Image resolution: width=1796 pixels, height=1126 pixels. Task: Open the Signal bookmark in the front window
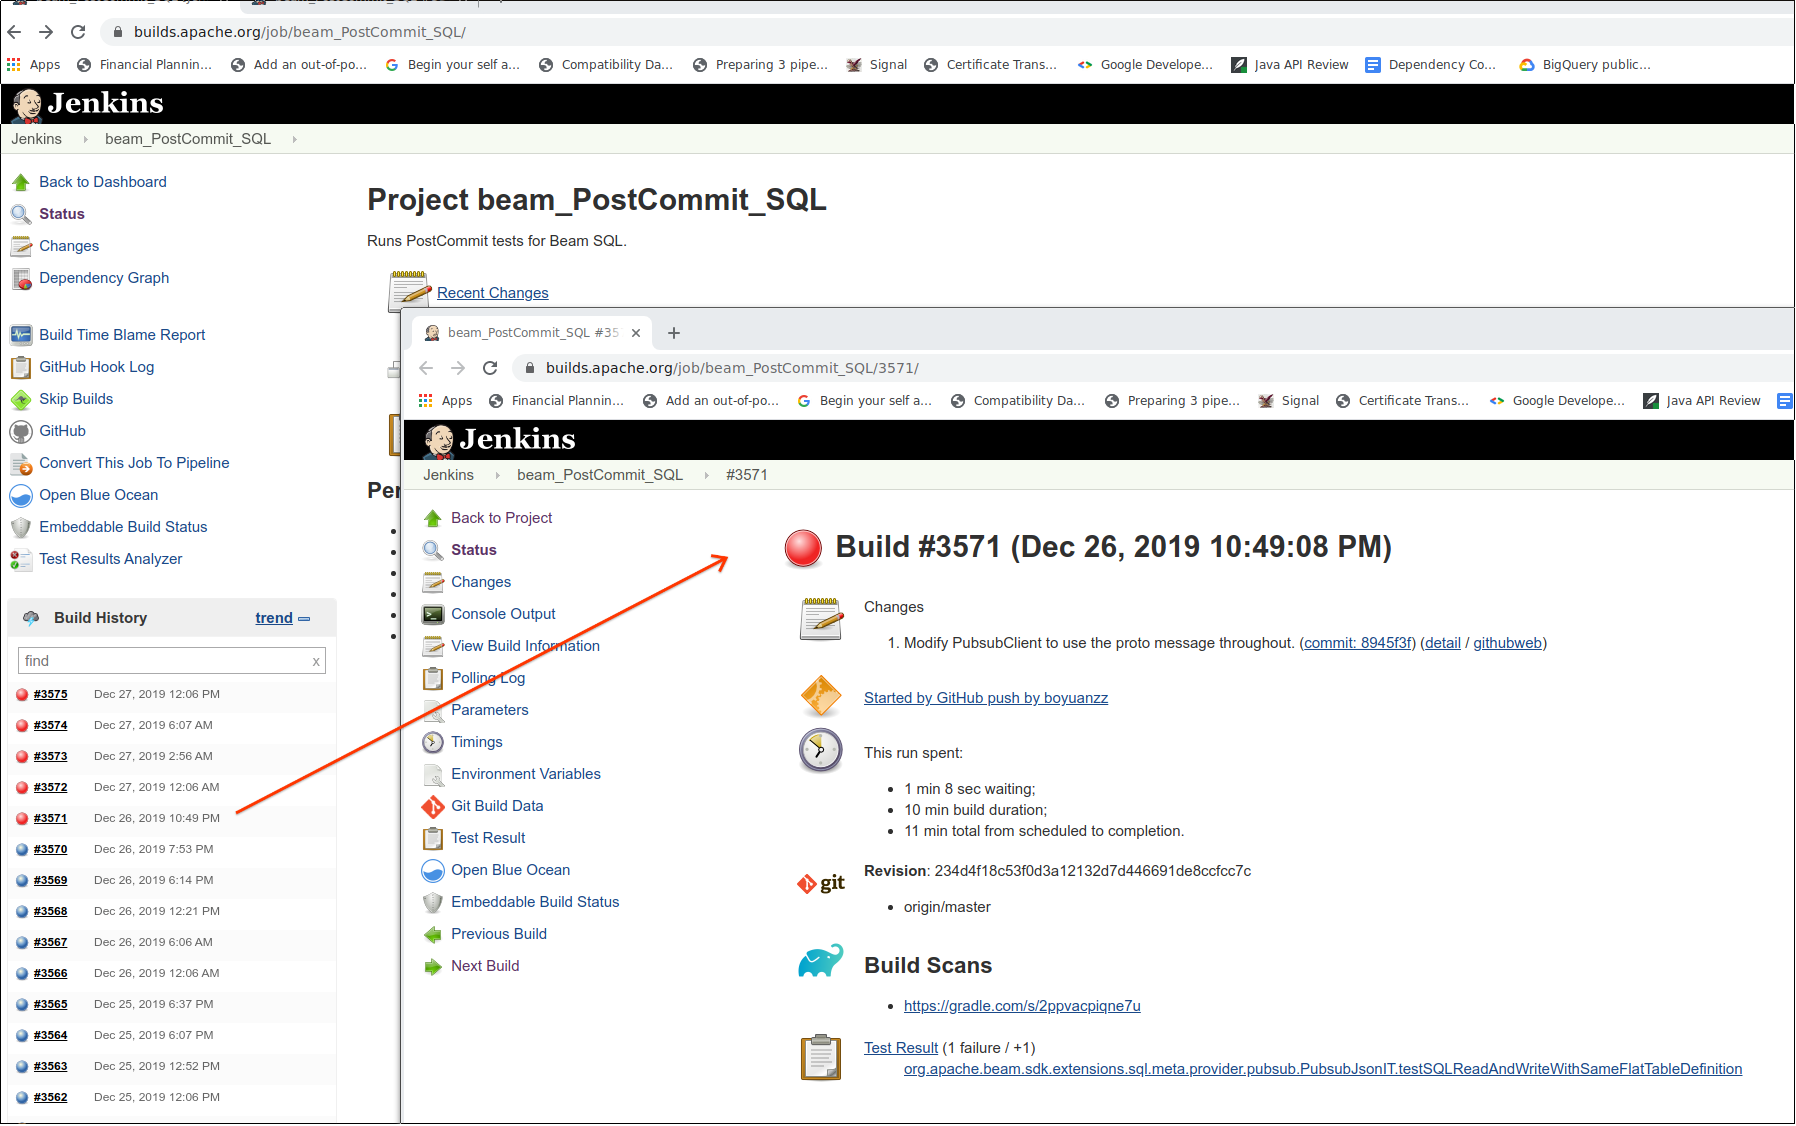tap(1289, 401)
